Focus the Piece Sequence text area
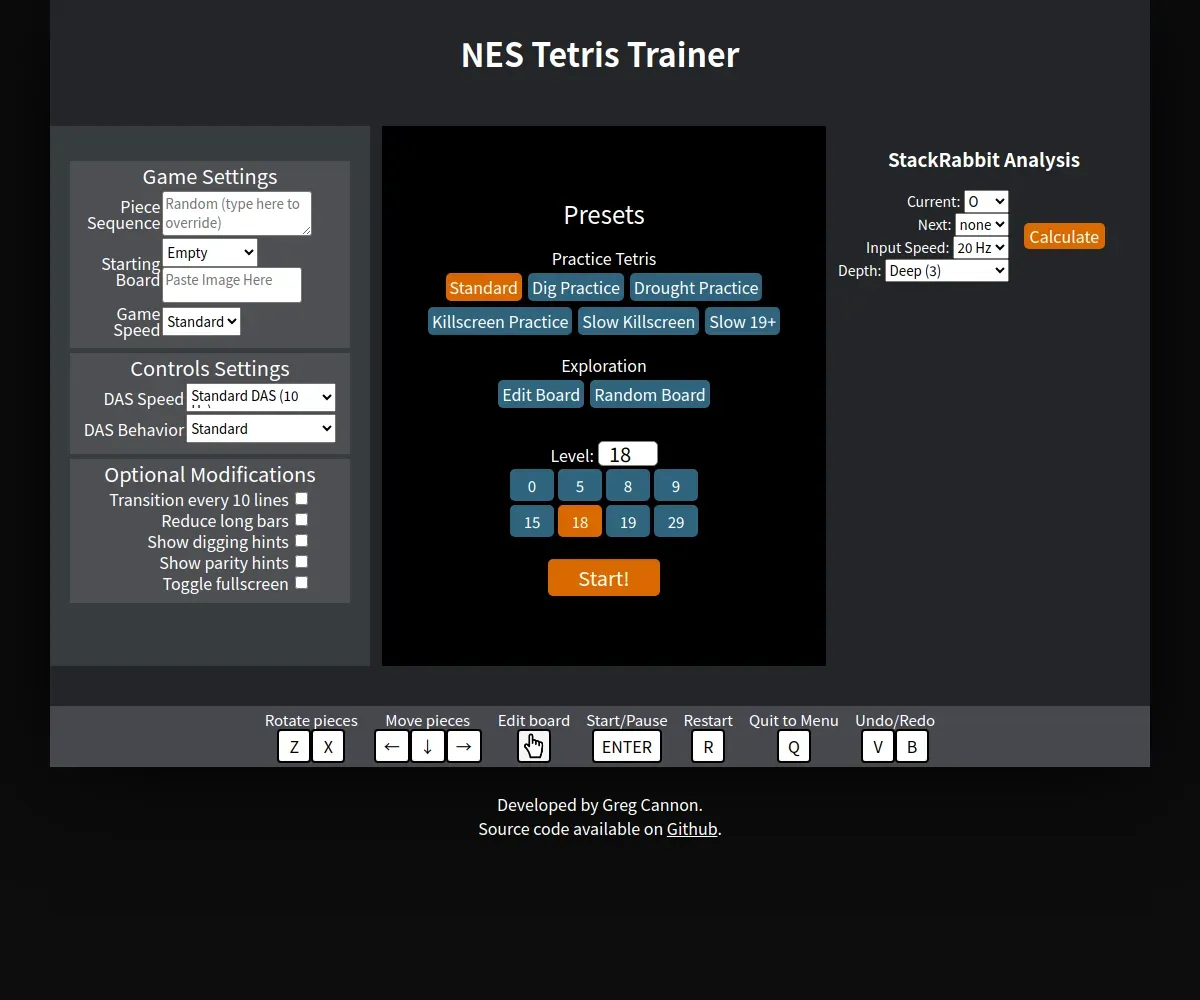Viewport: 1200px width, 1000px height. click(237, 214)
